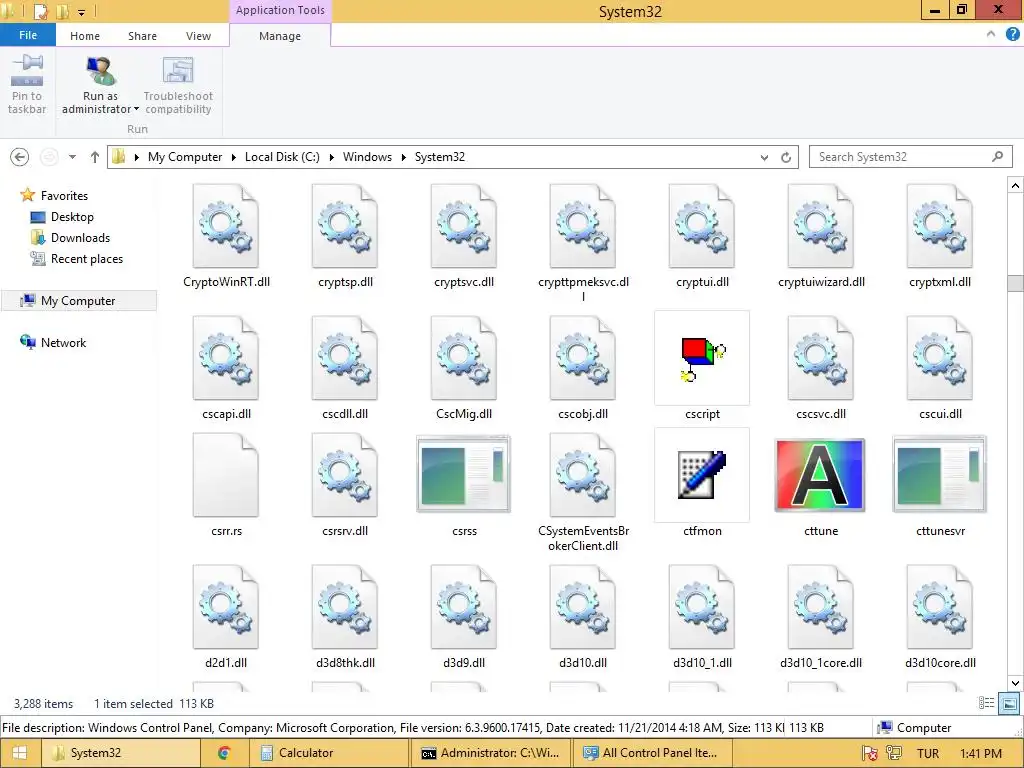Go up one folder level
The width and height of the screenshot is (1024, 768).
tap(95, 157)
